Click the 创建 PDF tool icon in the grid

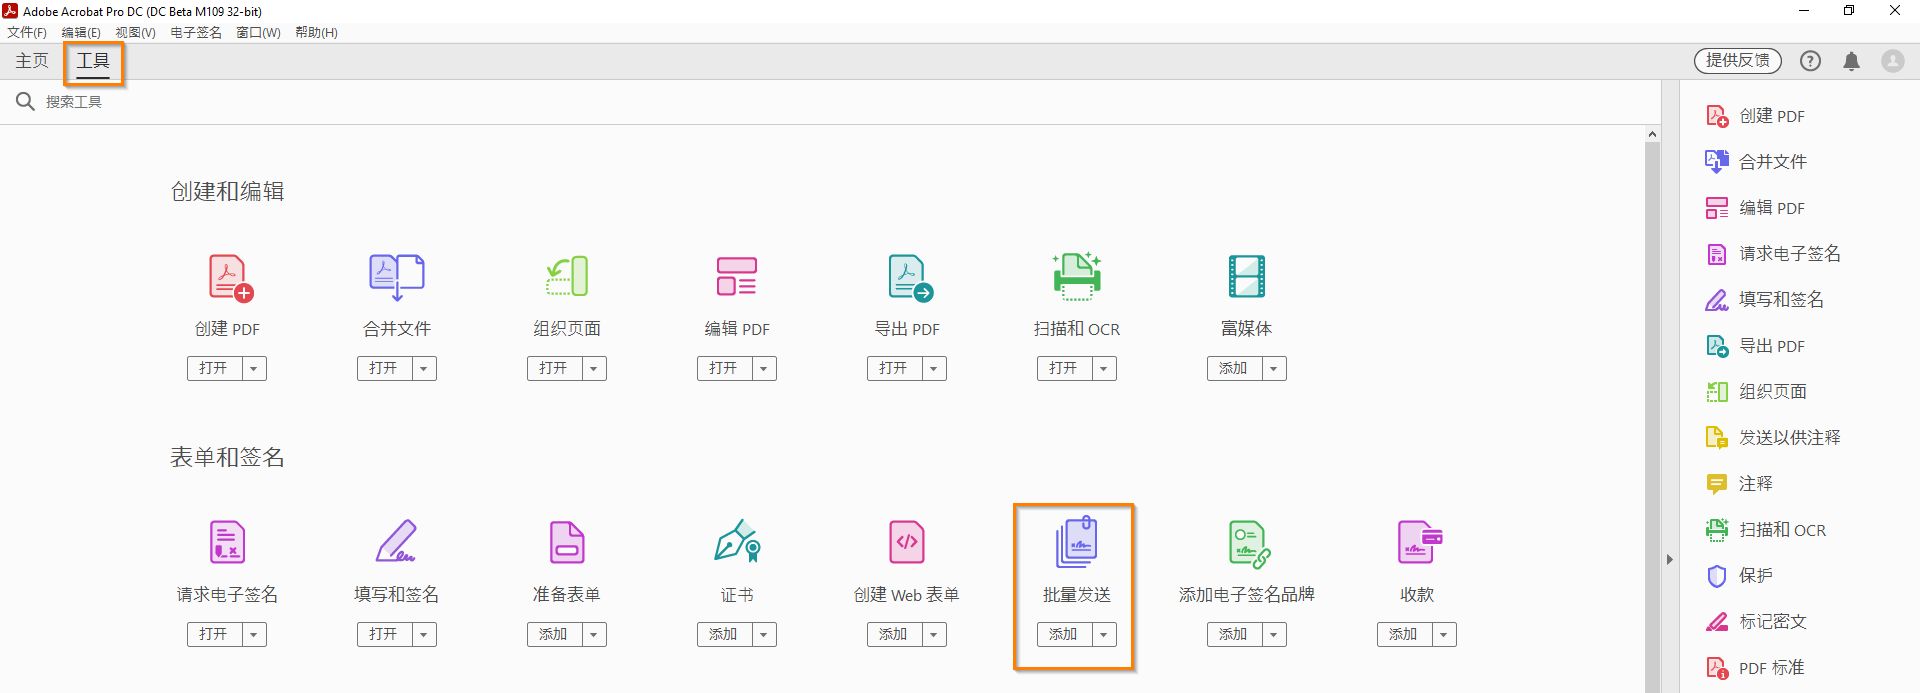pyautogui.click(x=230, y=277)
